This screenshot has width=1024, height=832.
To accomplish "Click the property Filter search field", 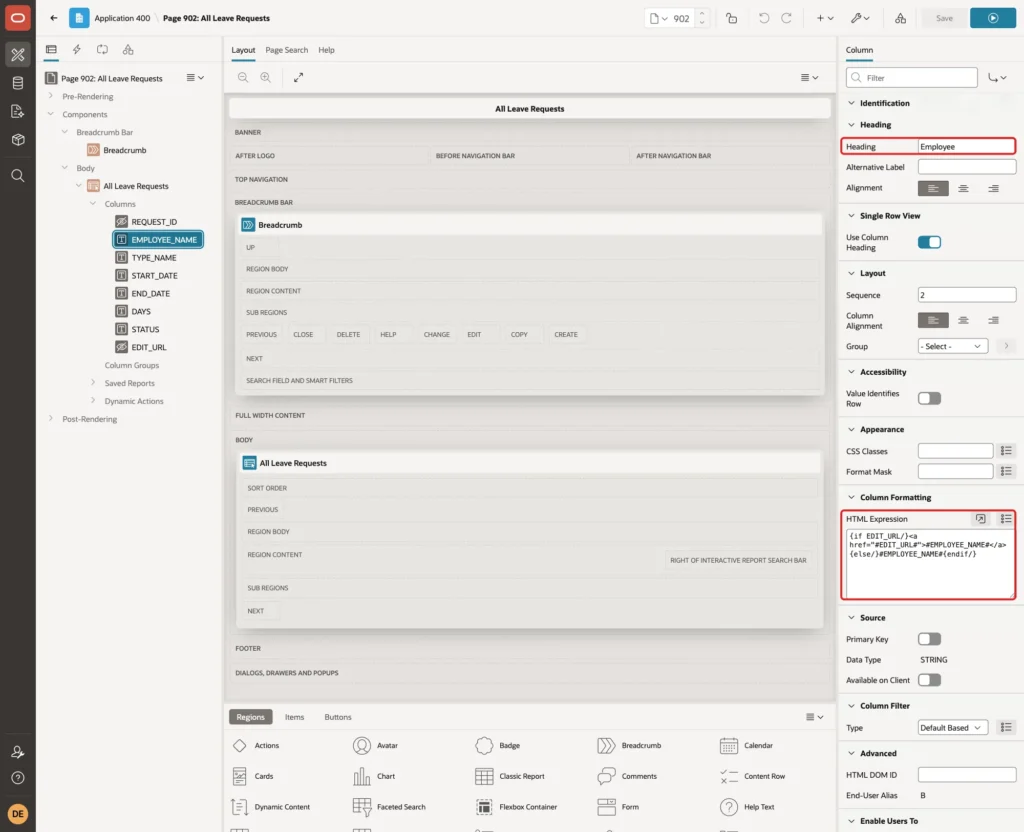I will pyautogui.click(x=912, y=78).
